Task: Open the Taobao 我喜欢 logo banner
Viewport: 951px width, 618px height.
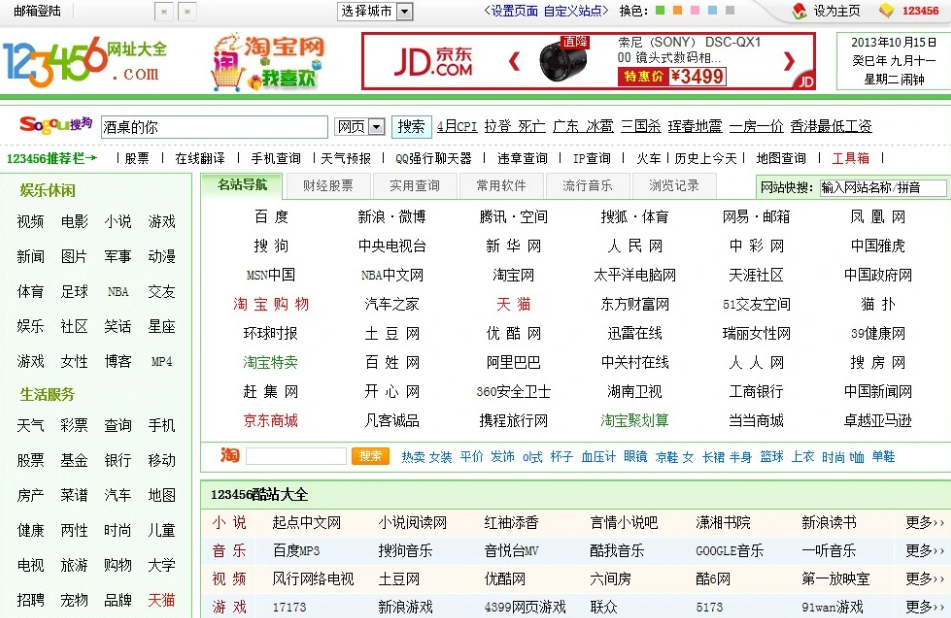Action: 267,62
